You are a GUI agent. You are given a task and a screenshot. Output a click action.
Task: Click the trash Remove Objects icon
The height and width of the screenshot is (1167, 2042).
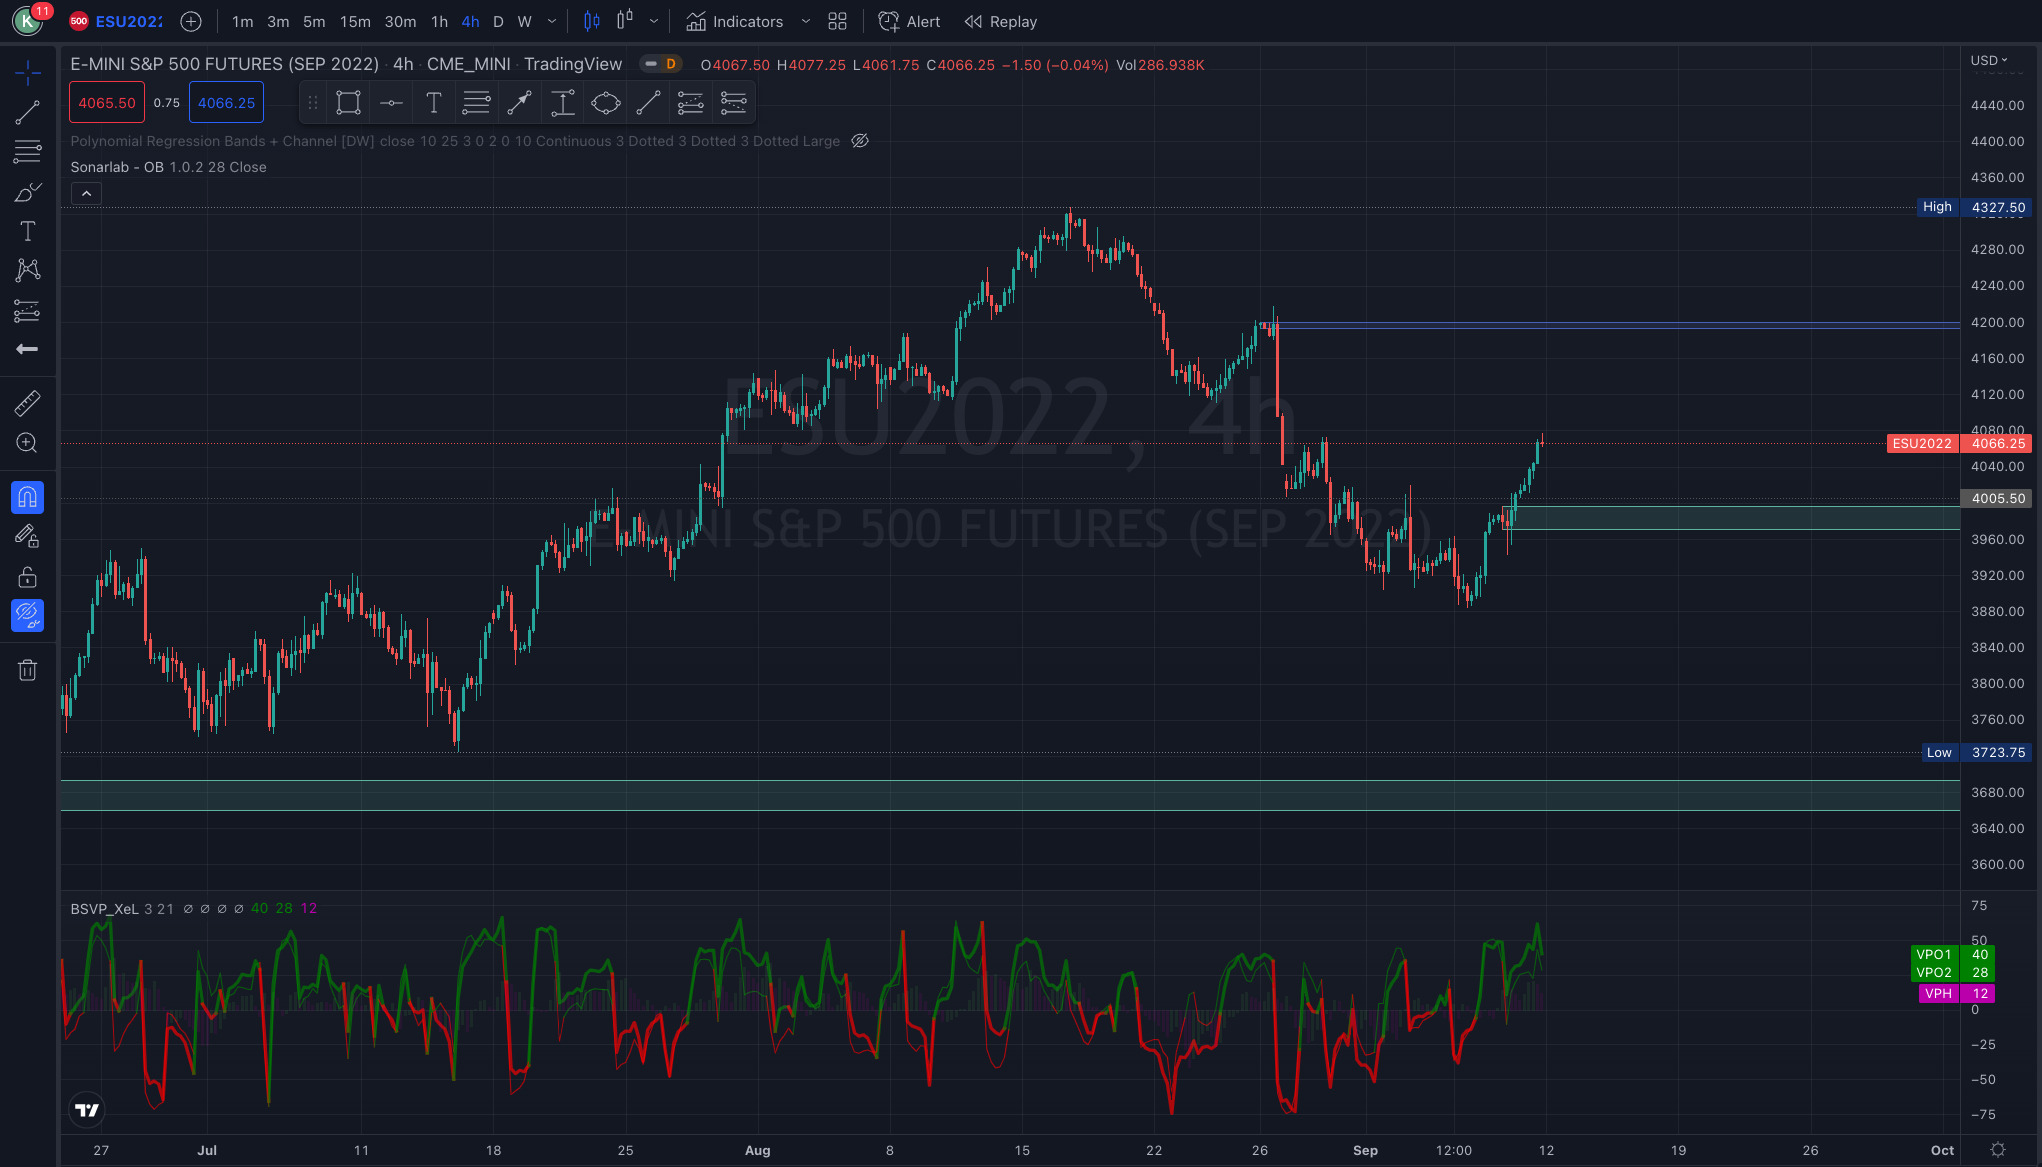pos(27,670)
